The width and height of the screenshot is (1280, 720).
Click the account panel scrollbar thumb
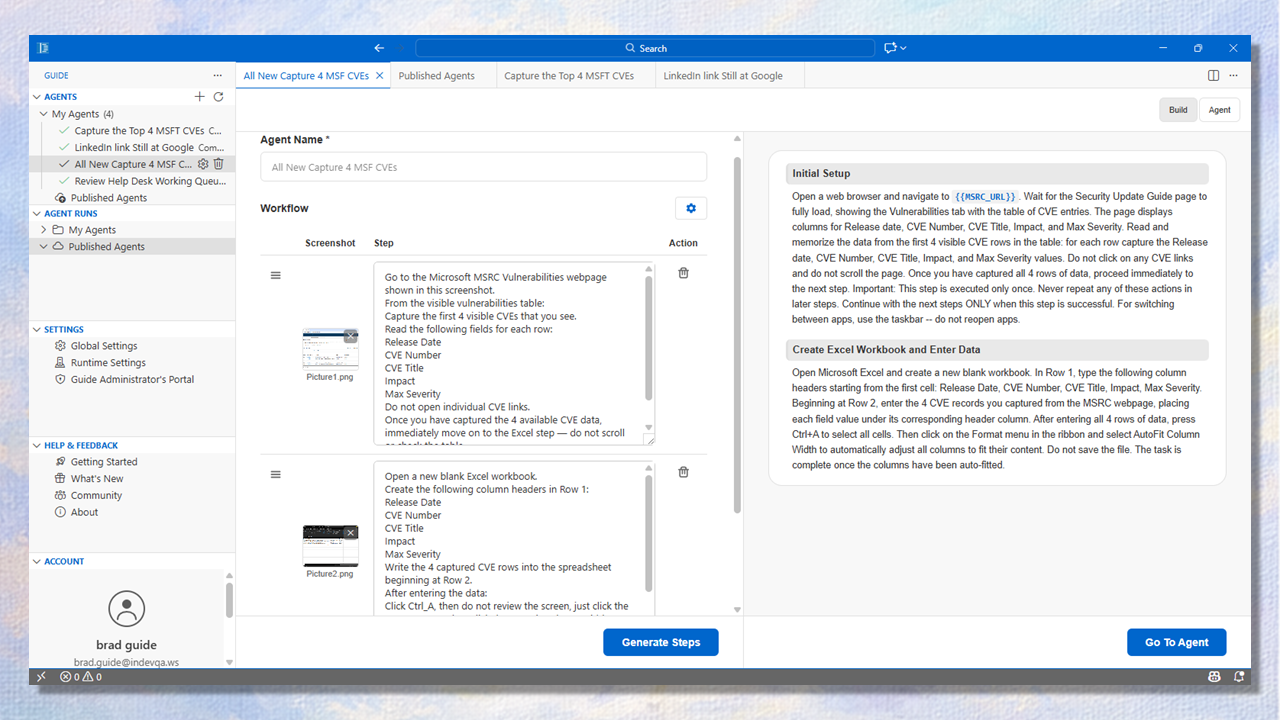coord(229,599)
